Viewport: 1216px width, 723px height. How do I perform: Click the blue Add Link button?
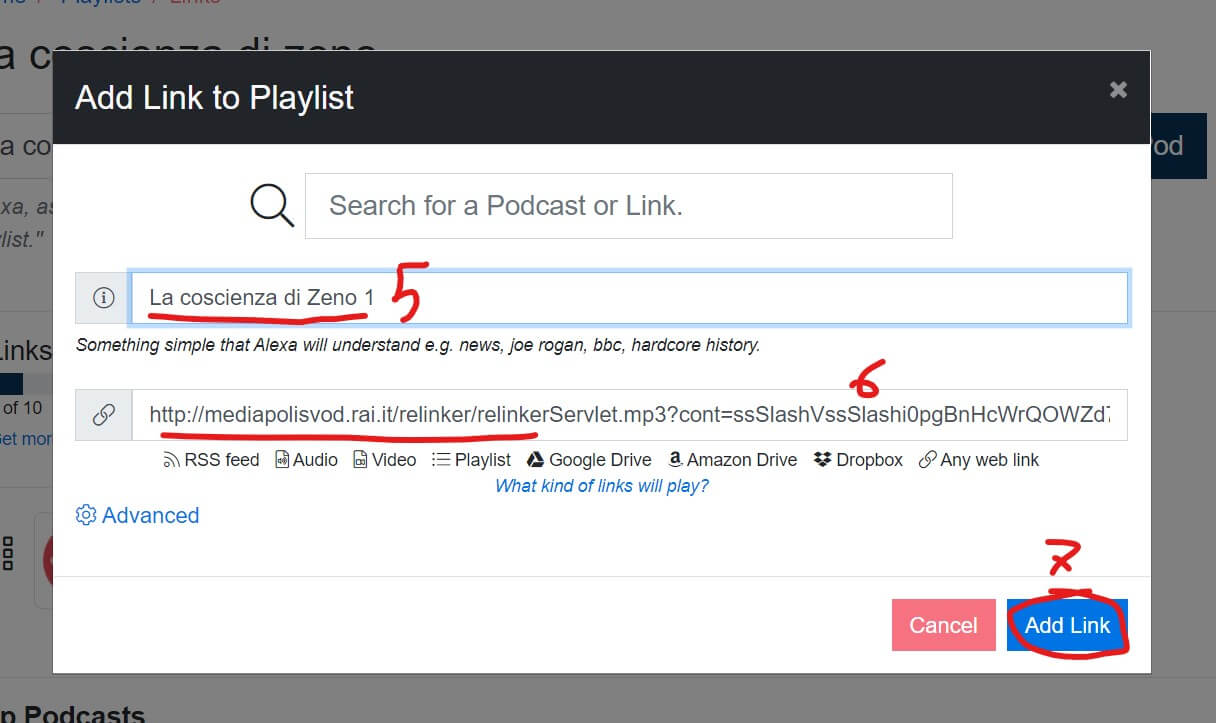[x=1067, y=625]
